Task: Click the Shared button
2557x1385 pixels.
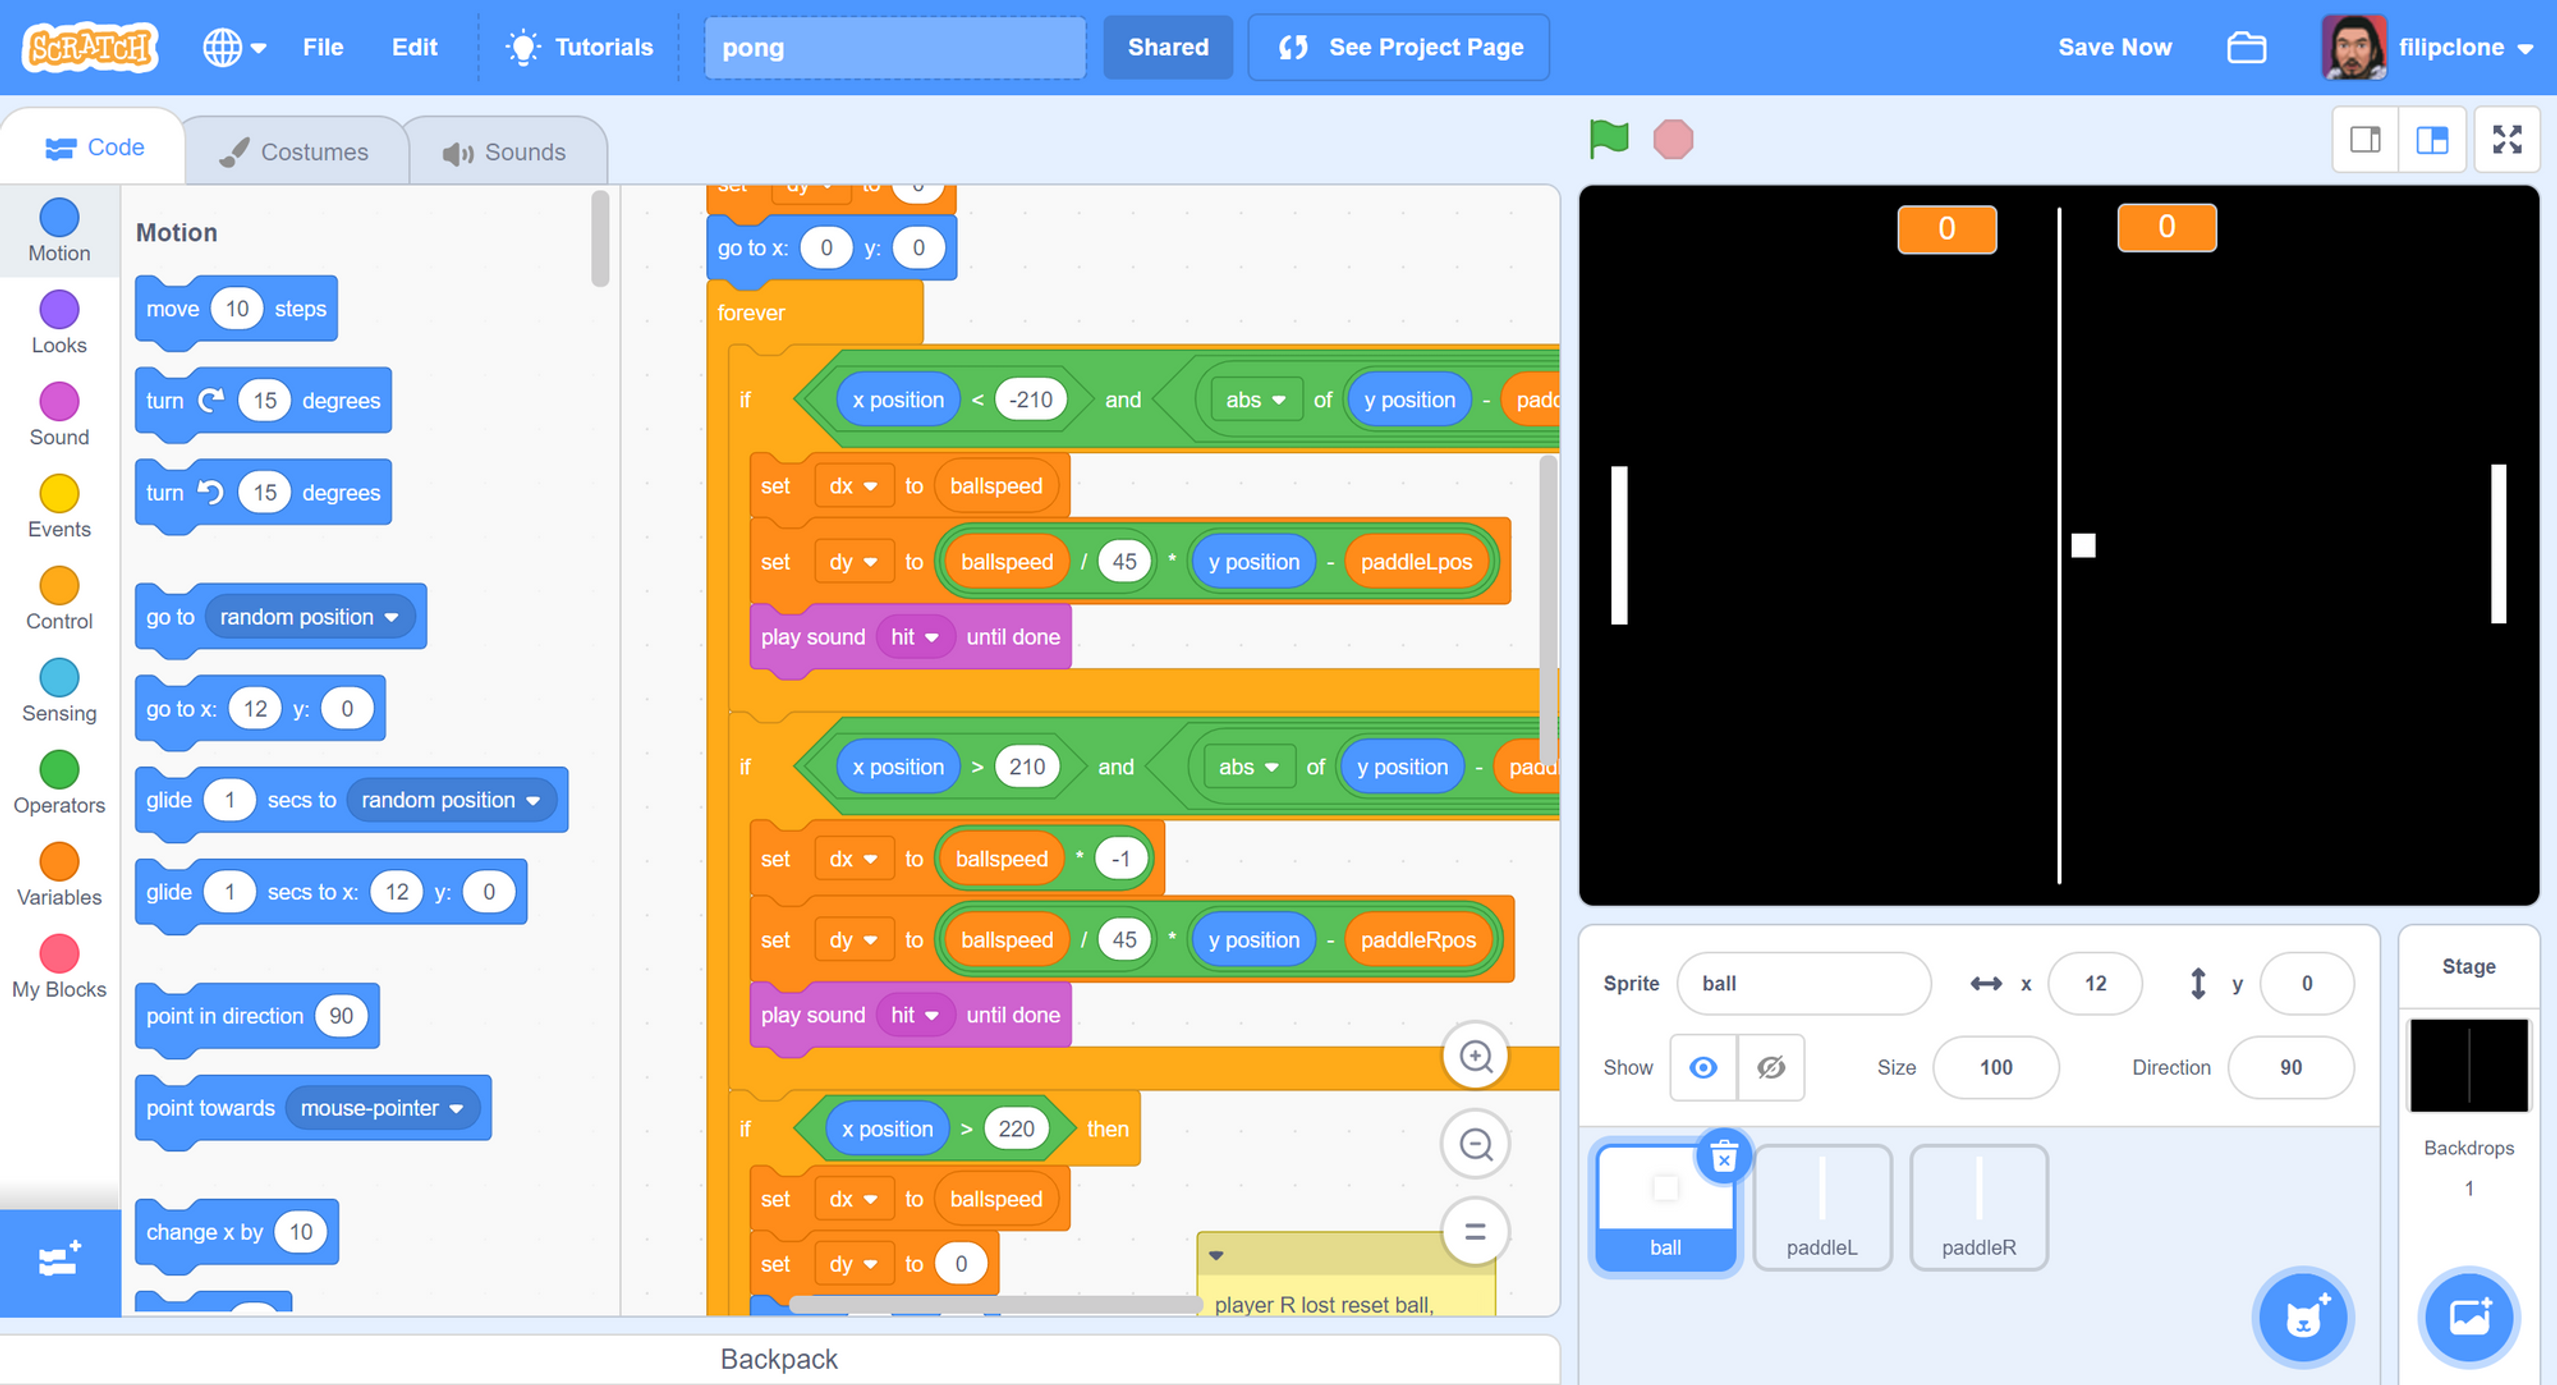Action: pyautogui.click(x=1168, y=47)
